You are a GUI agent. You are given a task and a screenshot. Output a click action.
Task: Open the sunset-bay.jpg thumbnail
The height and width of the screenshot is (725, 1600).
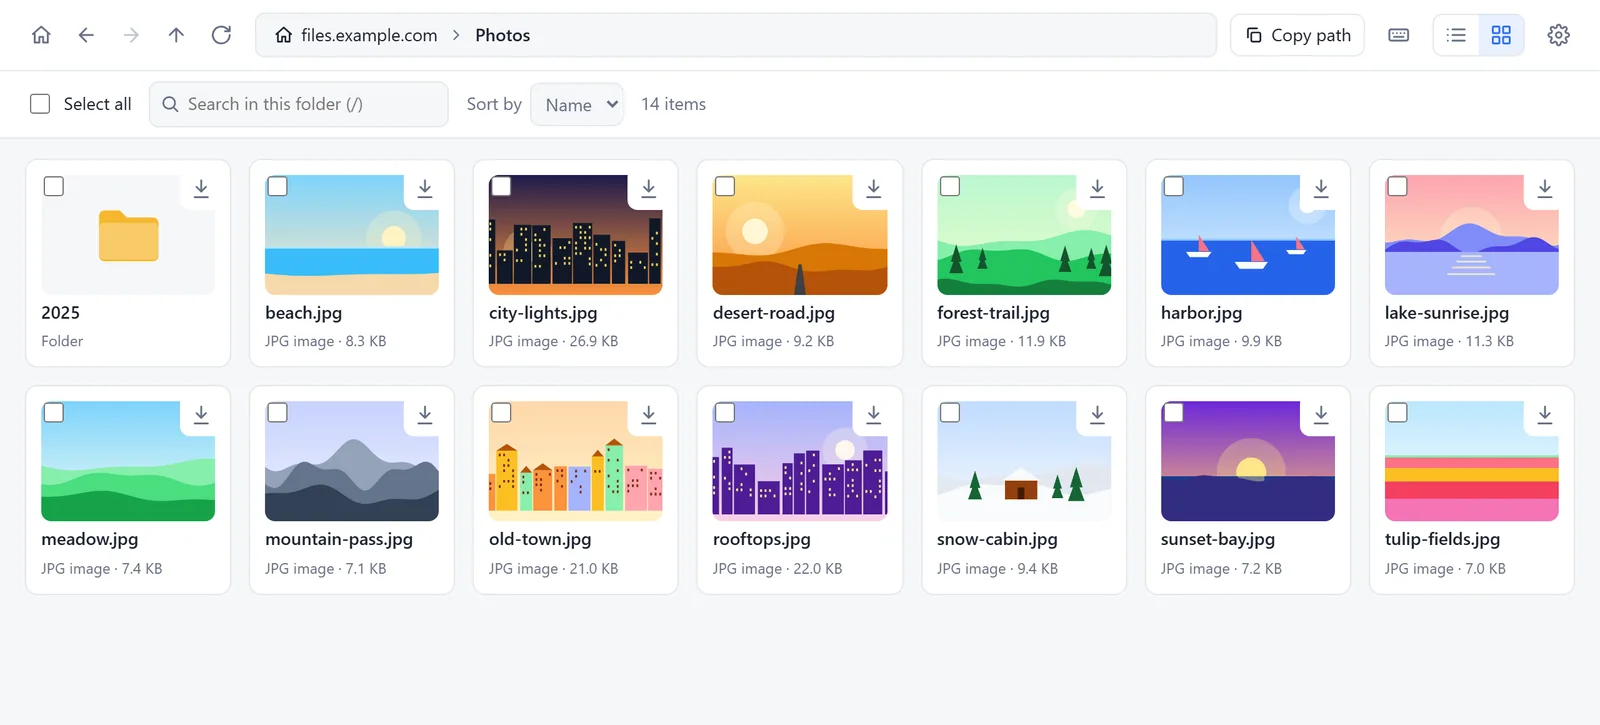click(x=1248, y=461)
